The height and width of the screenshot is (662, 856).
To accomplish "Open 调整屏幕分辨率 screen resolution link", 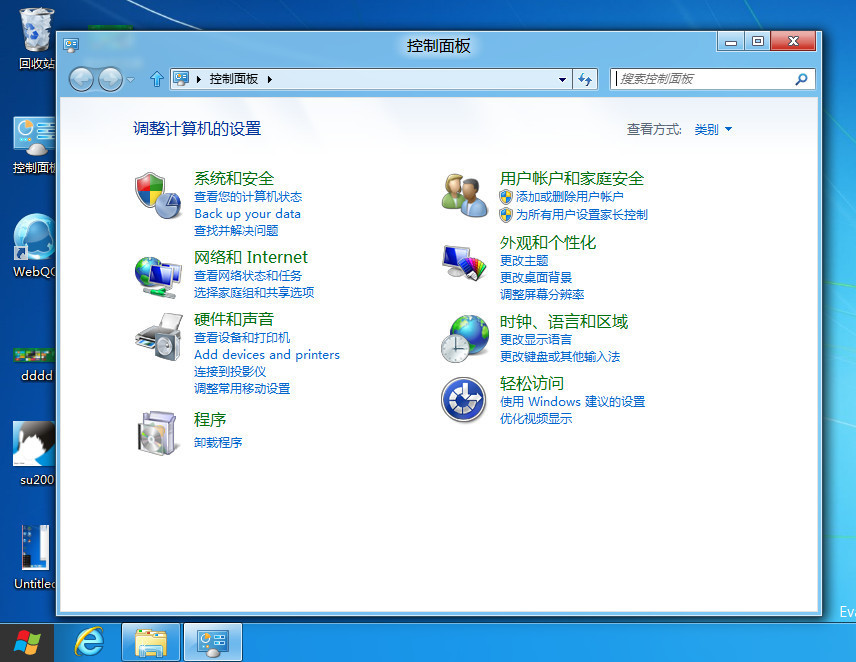I will (542, 294).
